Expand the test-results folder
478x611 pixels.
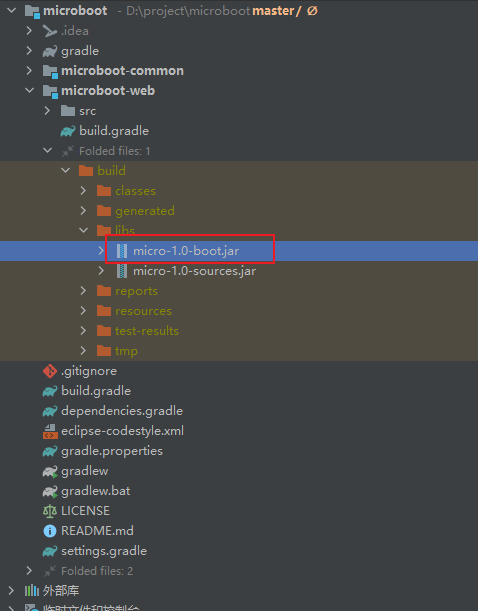[x=83, y=330]
